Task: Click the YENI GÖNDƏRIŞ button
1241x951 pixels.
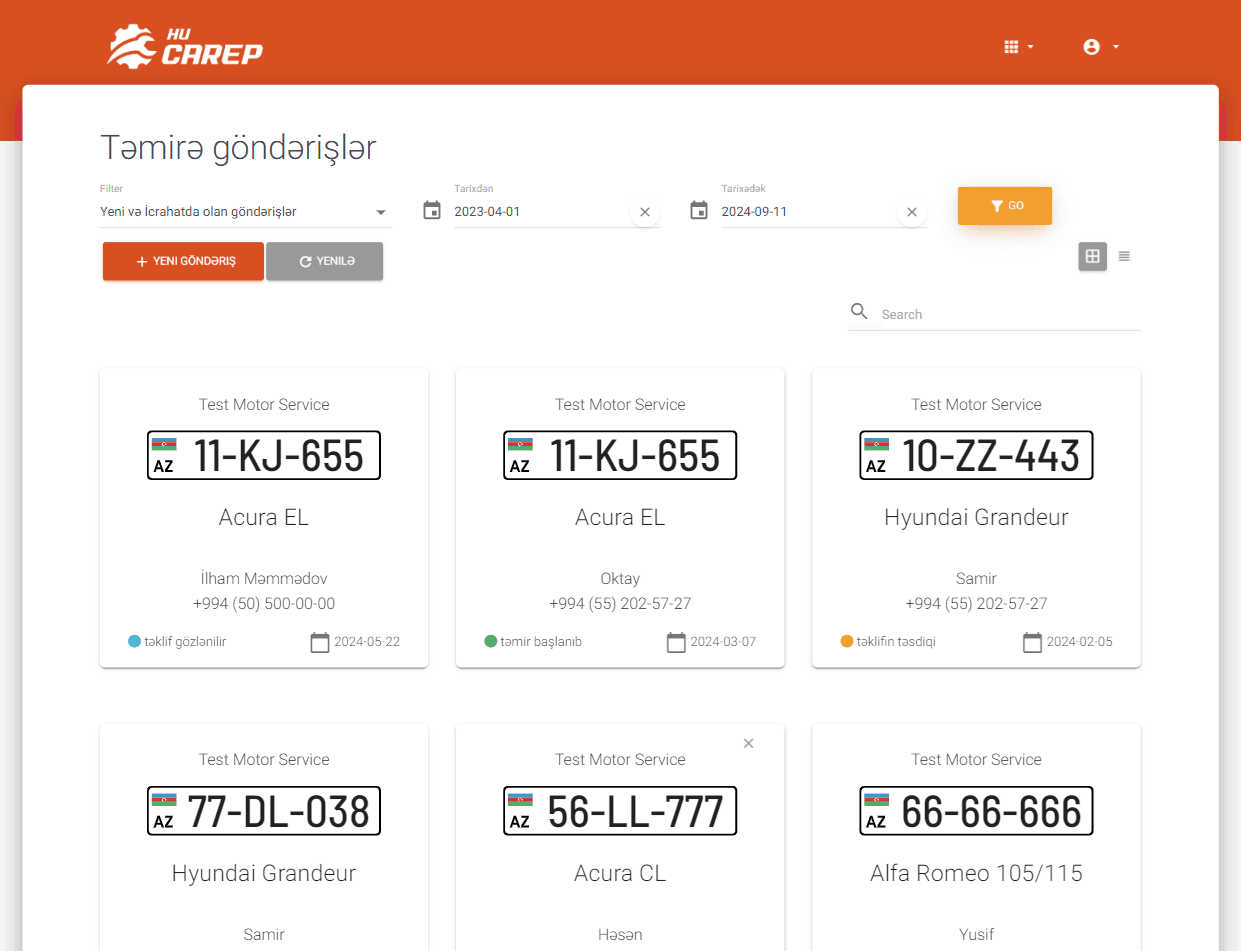Action: tap(183, 261)
